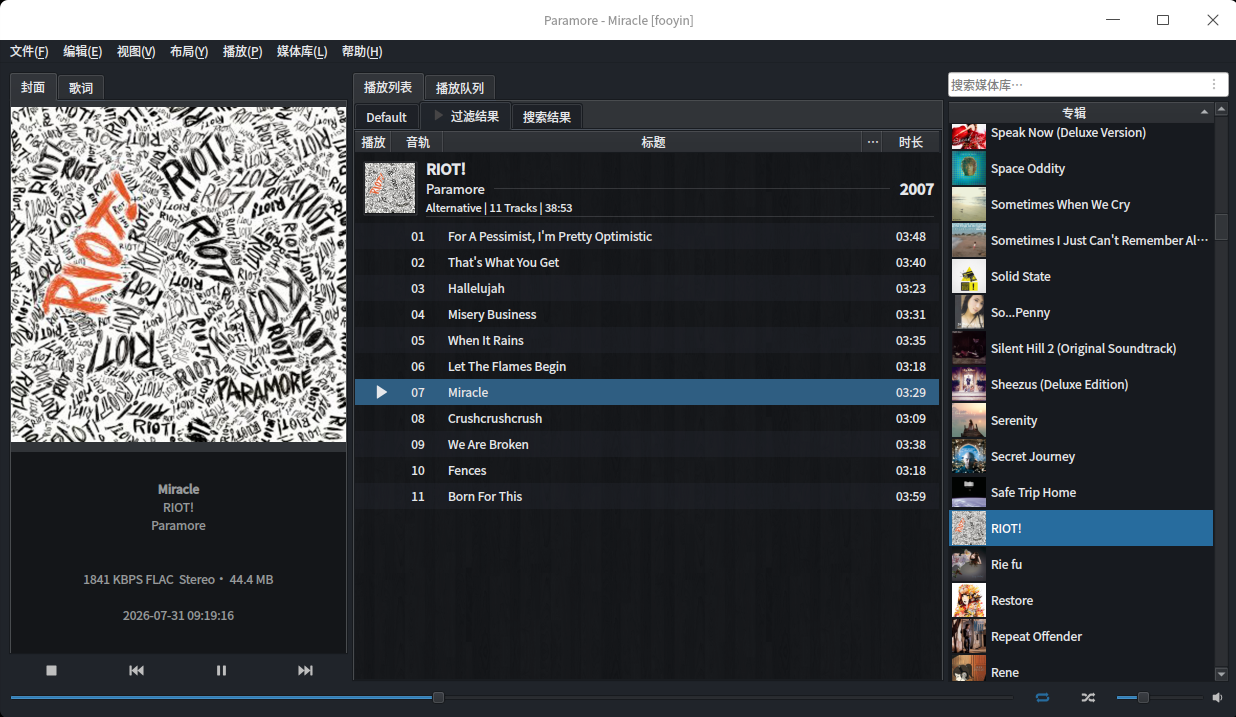Open the search box options menu

coord(1214,85)
